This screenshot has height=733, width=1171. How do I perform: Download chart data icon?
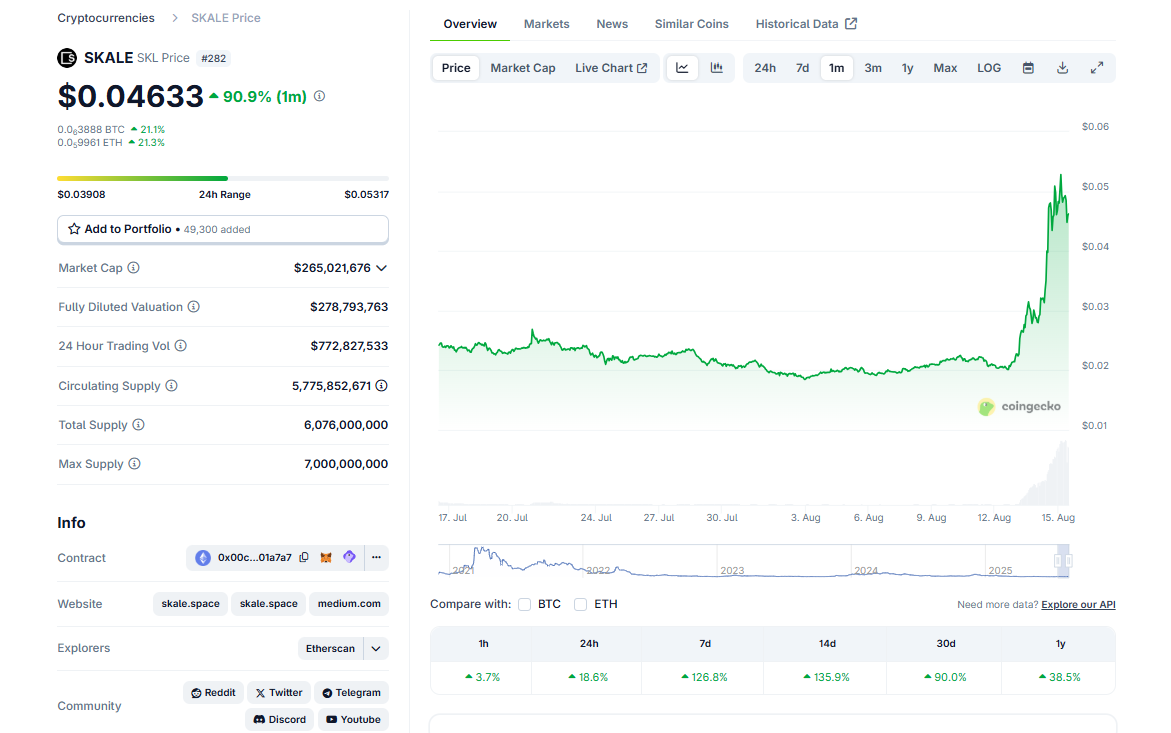click(x=1063, y=68)
